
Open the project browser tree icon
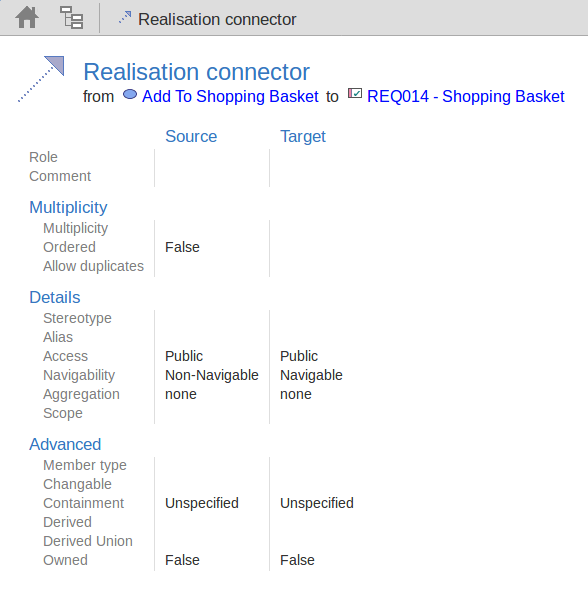pos(71,18)
